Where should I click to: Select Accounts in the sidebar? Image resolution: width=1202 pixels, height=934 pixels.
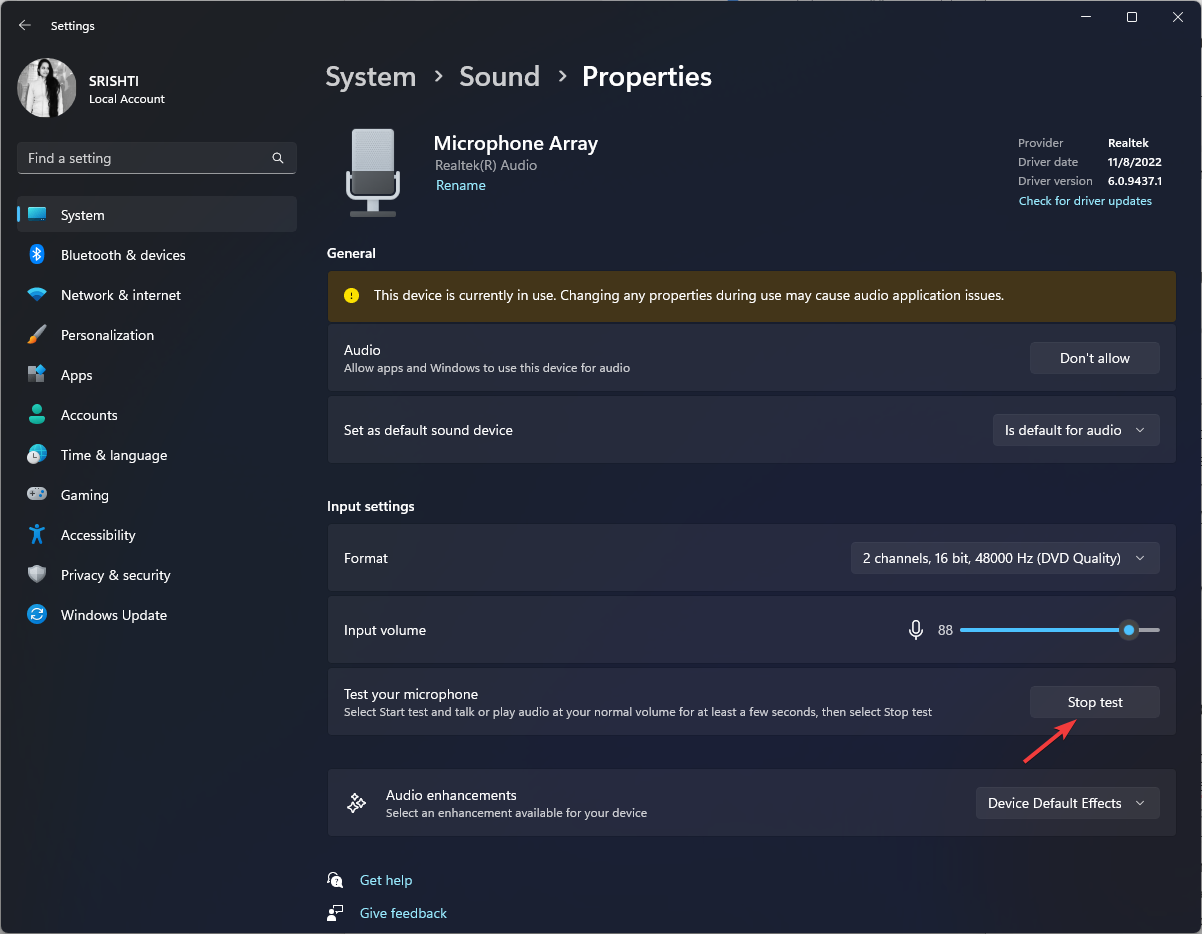[x=157, y=415]
